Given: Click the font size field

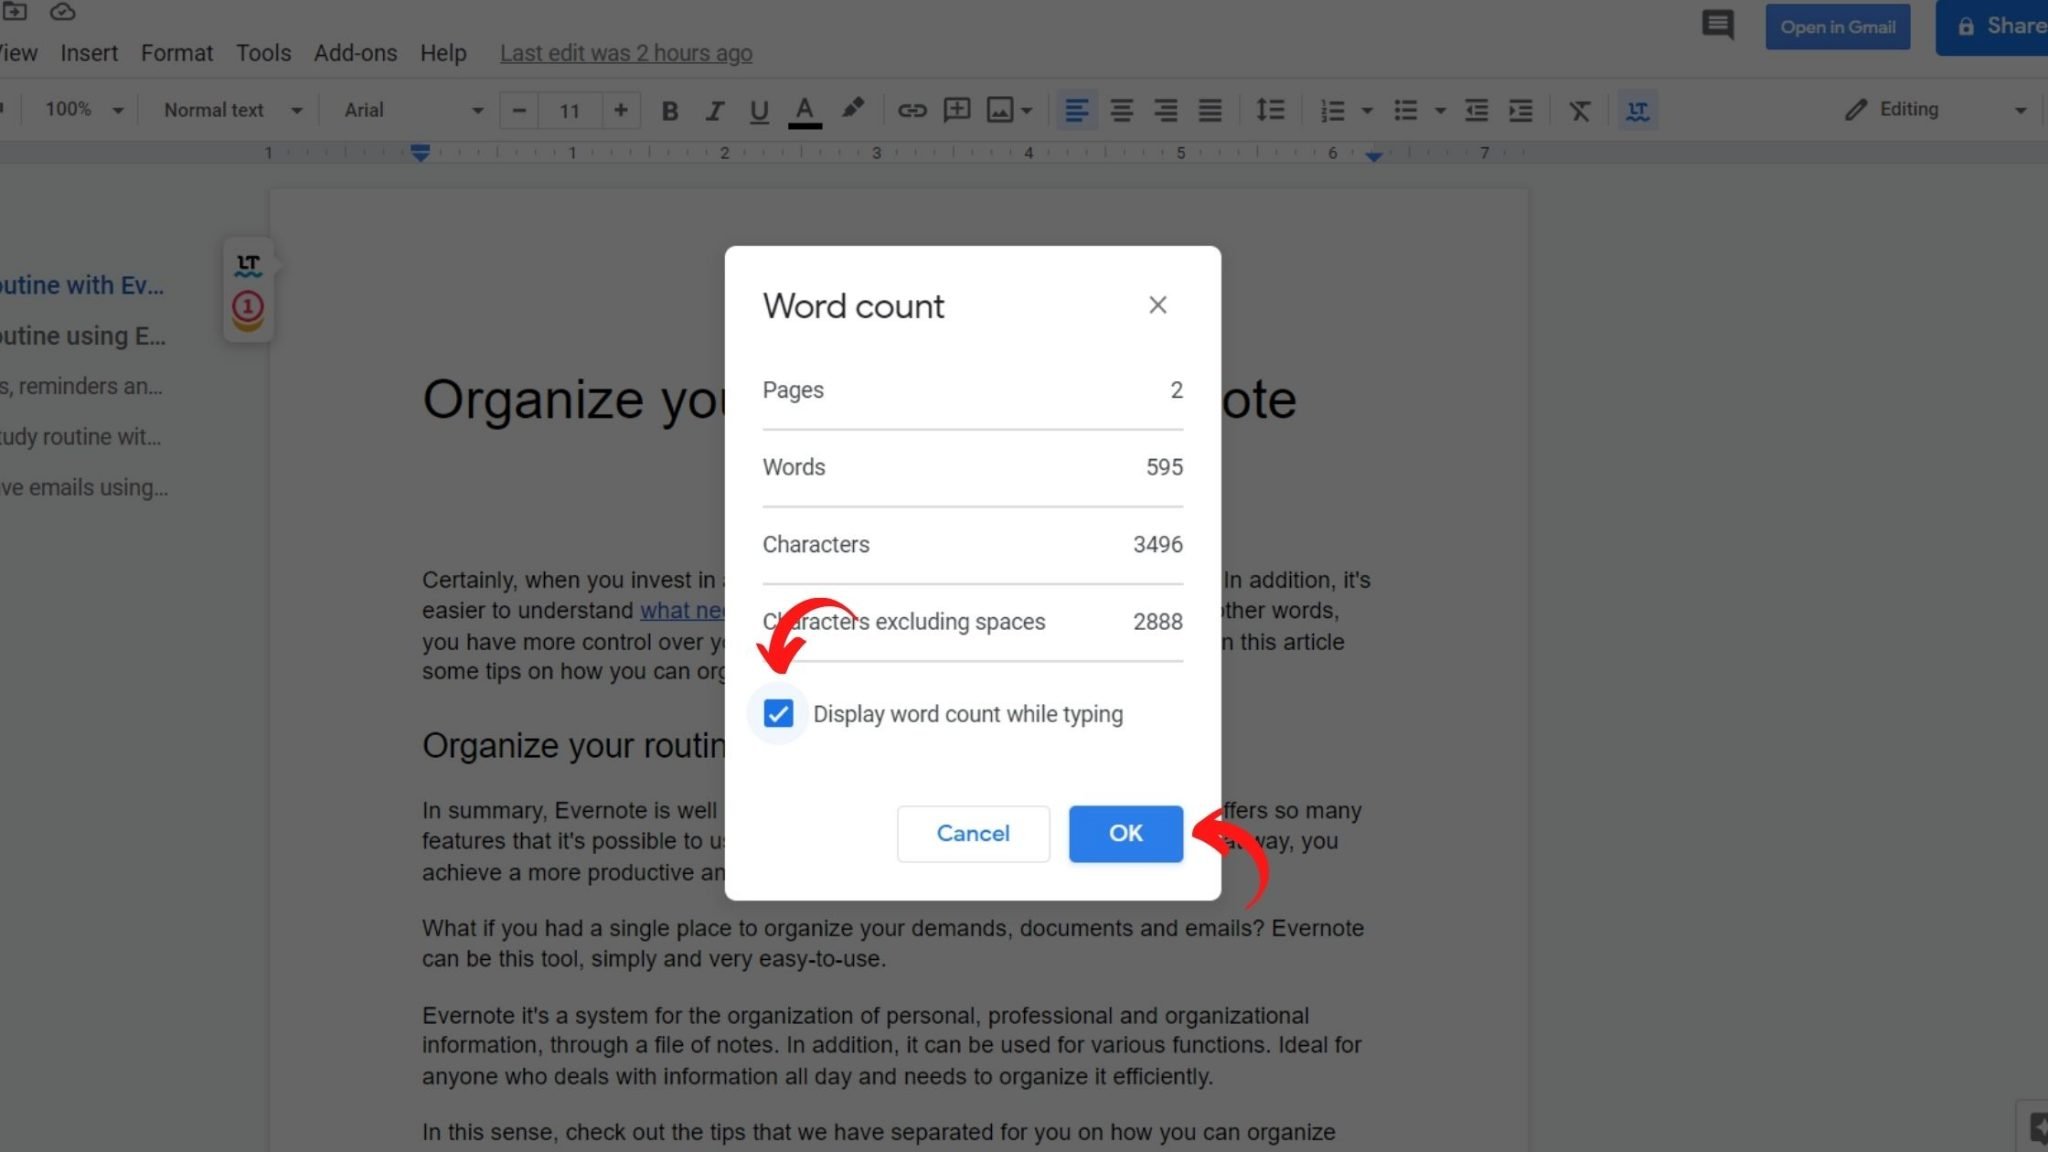Looking at the screenshot, I should [x=570, y=111].
